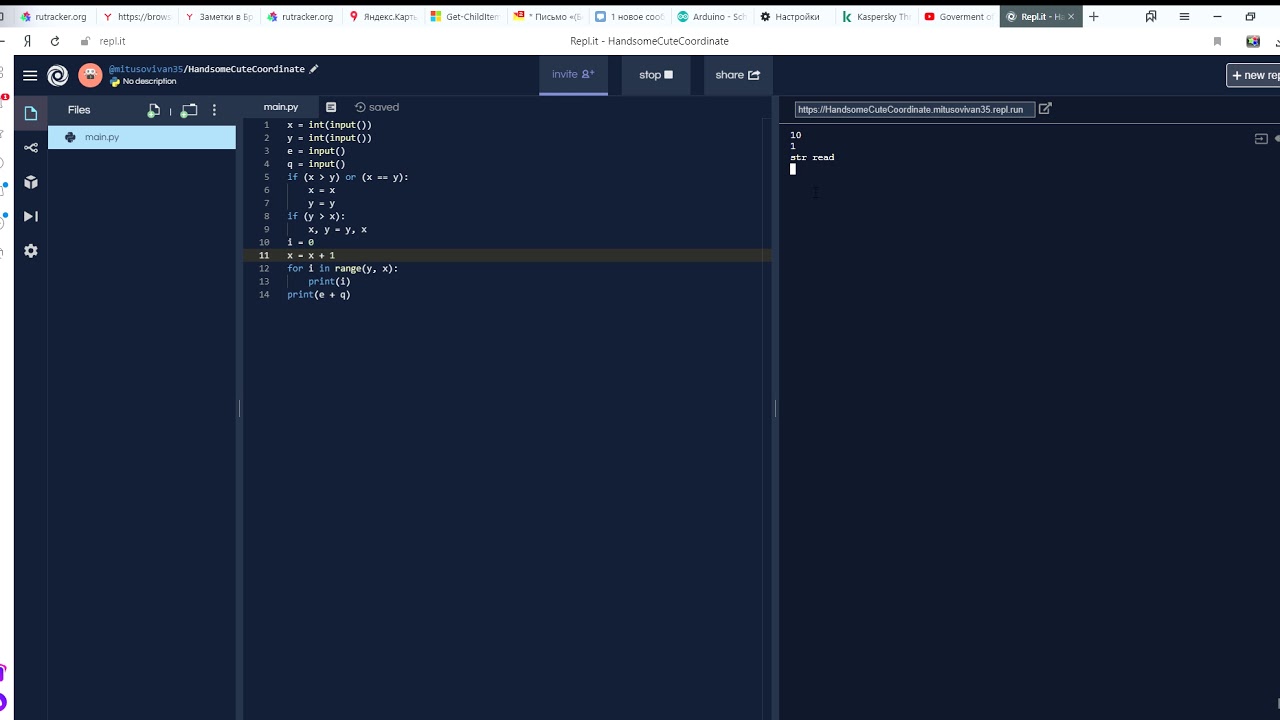Click the invite button
This screenshot has width=1280, height=720.
point(573,75)
